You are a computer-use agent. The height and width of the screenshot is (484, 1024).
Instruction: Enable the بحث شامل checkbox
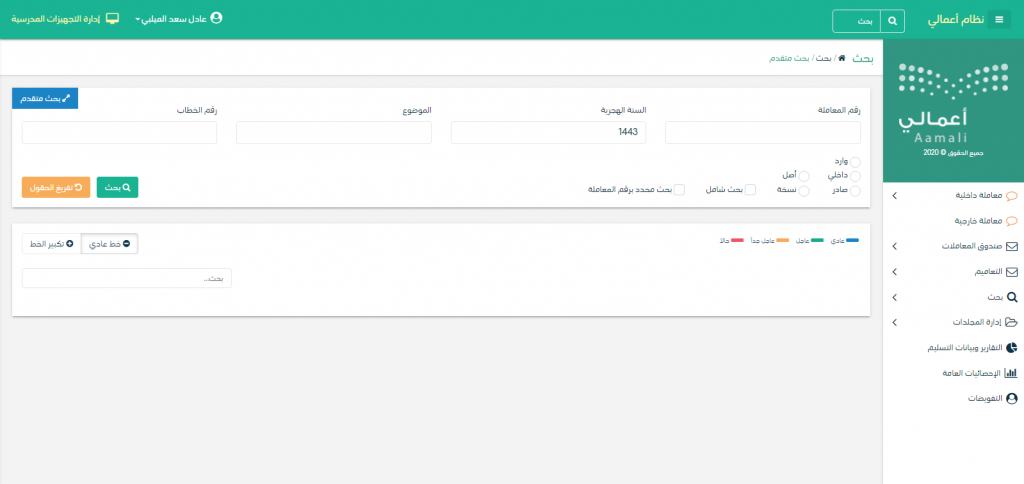tap(750, 189)
